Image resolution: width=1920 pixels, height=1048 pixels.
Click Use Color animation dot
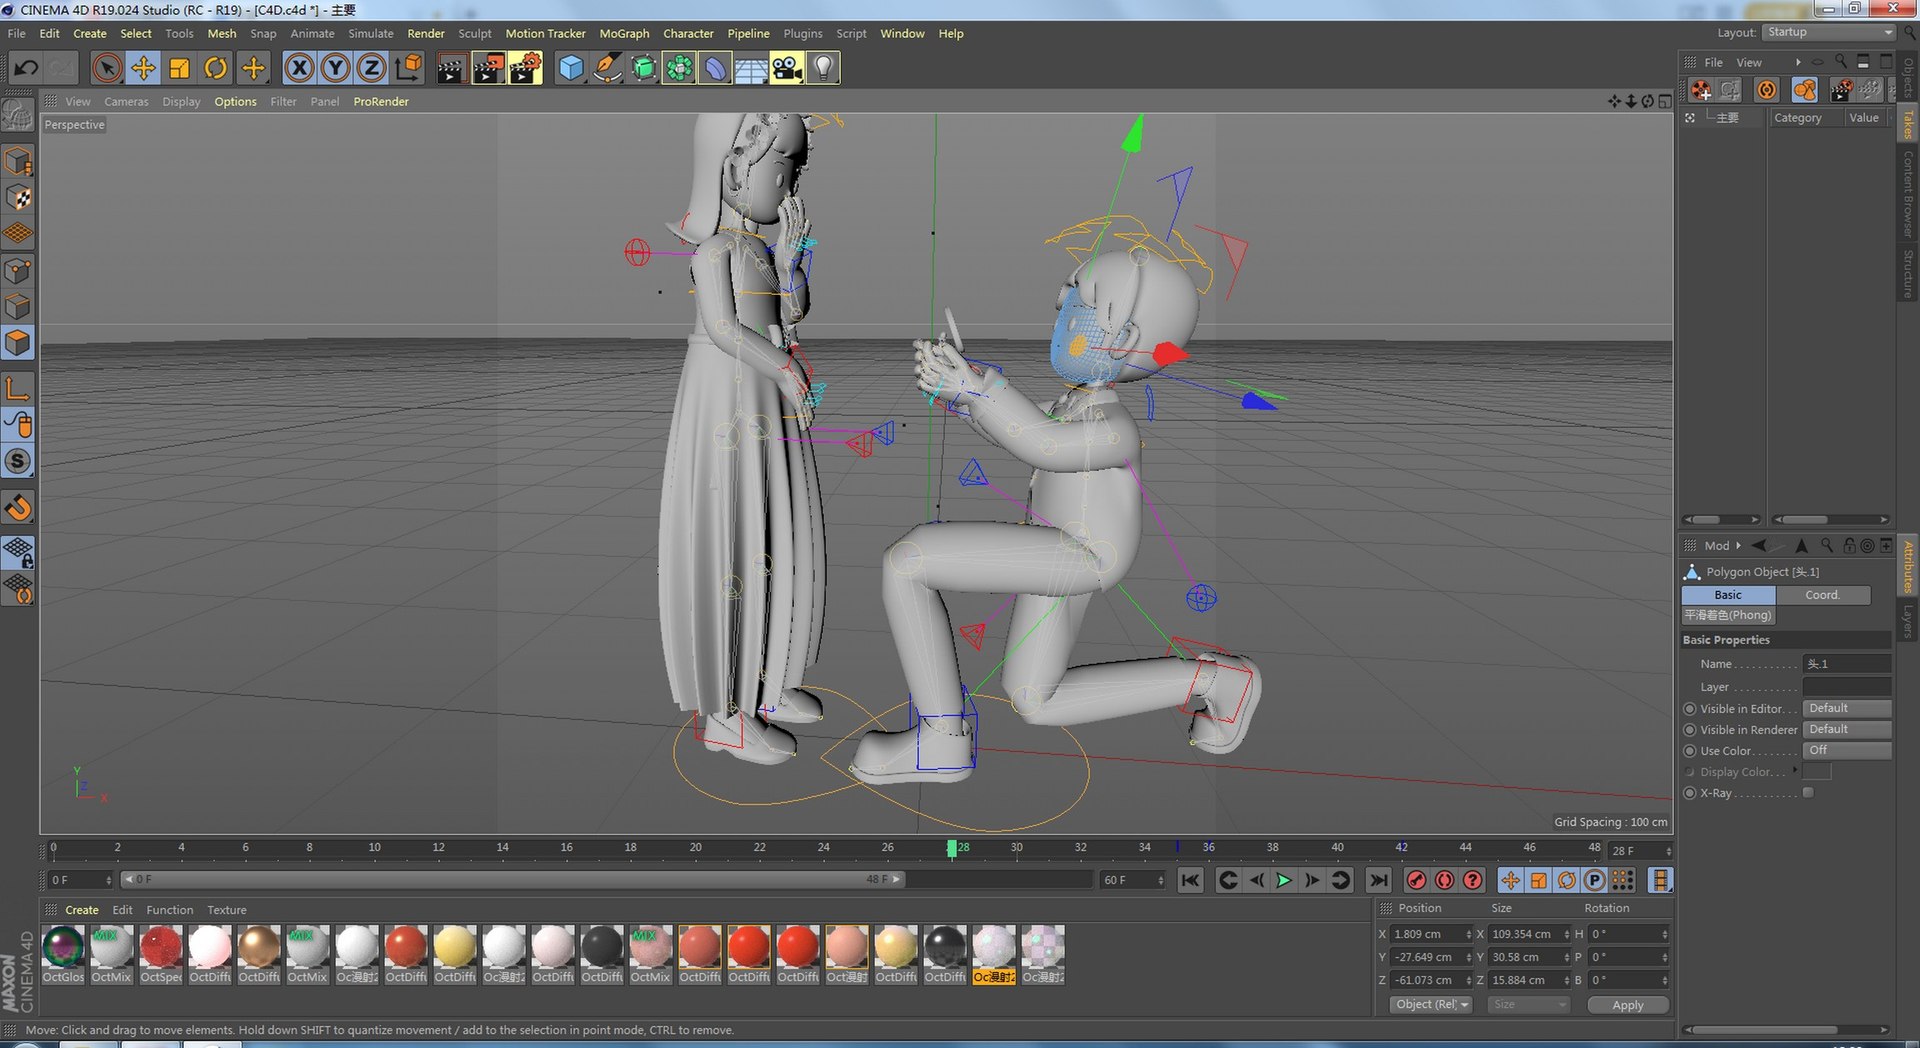click(x=1690, y=750)
